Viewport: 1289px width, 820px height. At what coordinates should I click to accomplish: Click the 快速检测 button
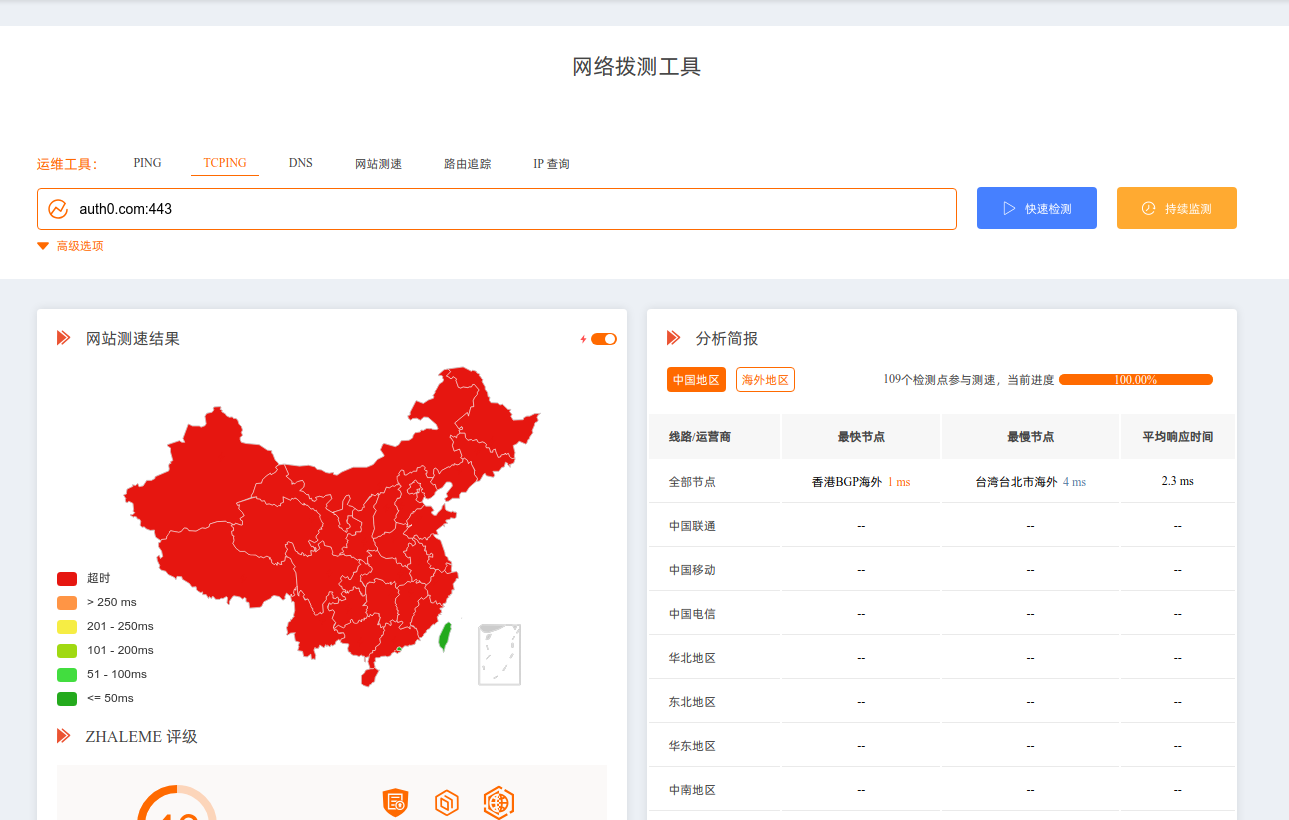point(1037,208)
